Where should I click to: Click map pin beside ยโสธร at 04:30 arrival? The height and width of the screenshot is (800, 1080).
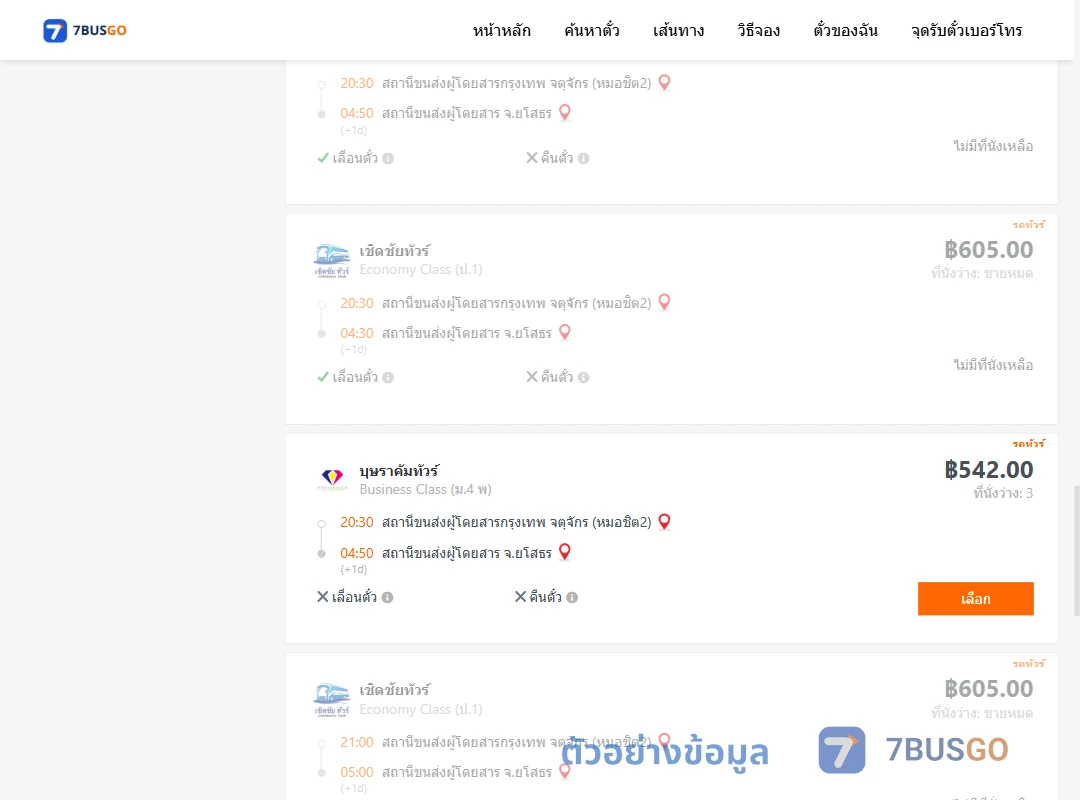pyautogui.click(x=565, y=333)
